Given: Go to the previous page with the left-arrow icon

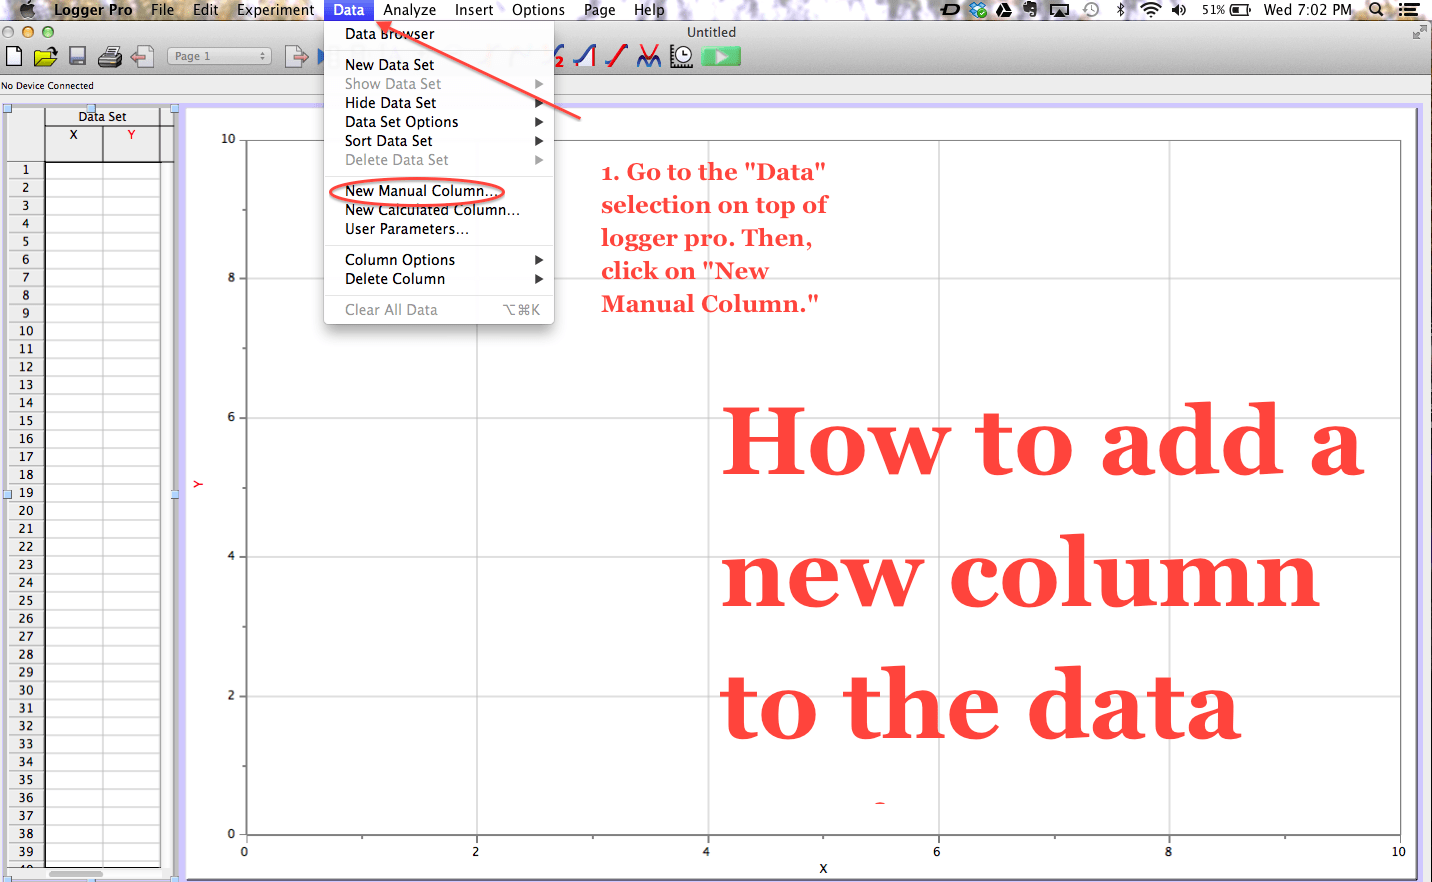Looking at the screenshot, I should [x=143, y=56].
